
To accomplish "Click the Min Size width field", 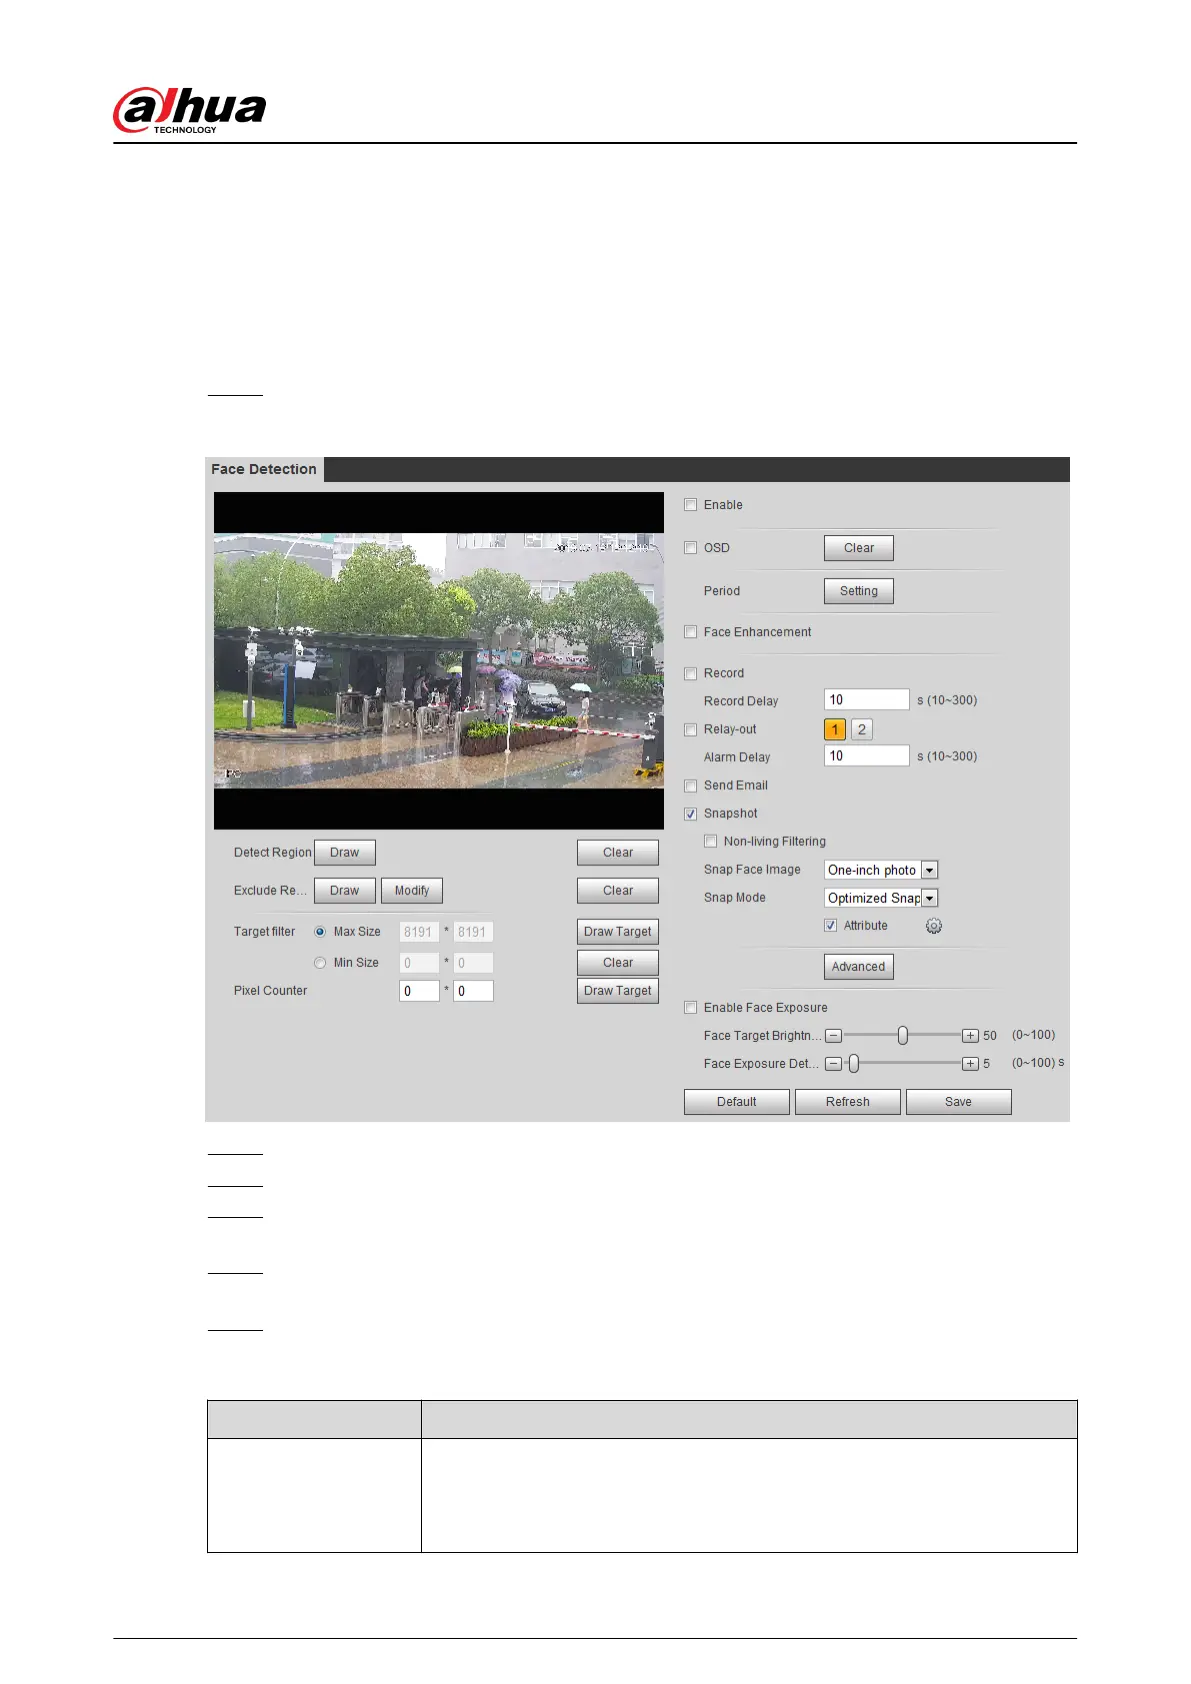I will (419, 963).
